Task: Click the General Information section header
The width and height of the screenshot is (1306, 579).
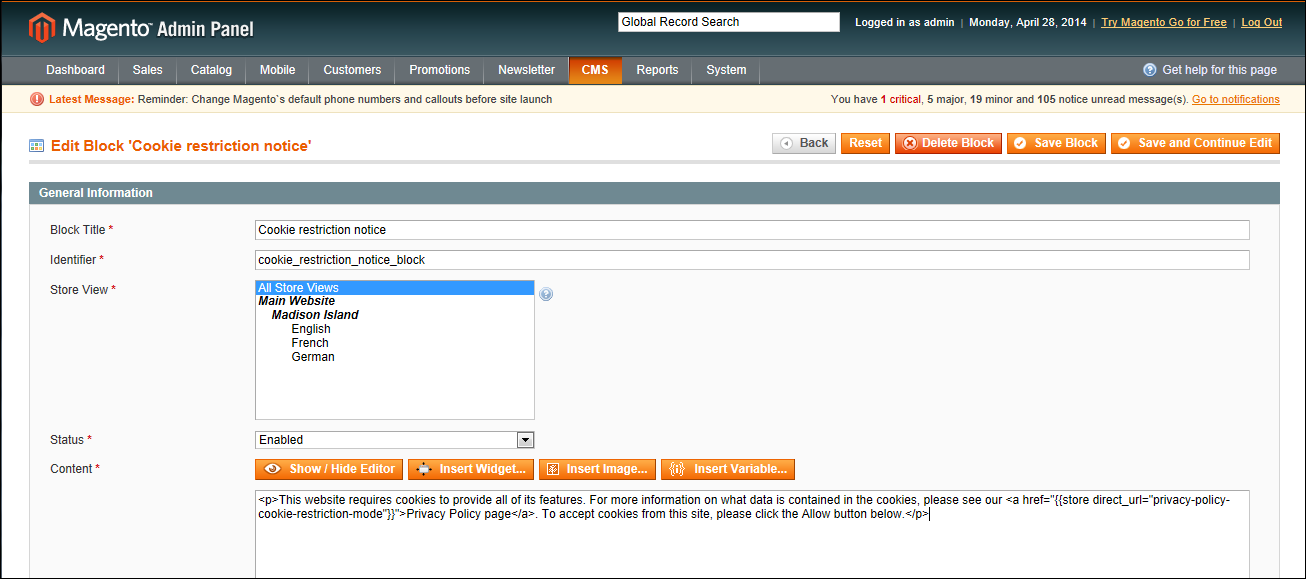Action: [654, 193]
